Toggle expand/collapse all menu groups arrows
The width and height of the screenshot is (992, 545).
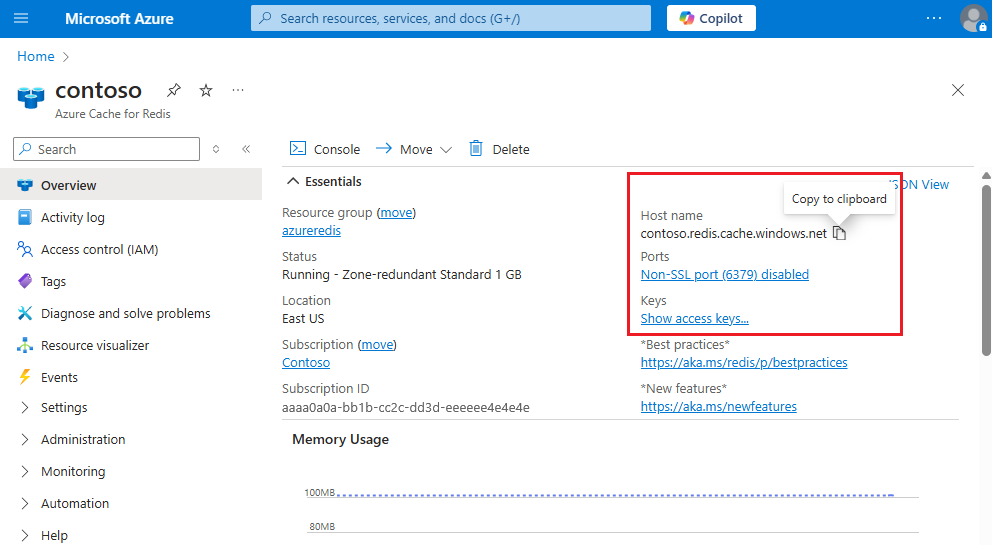(x=216, y=149)
